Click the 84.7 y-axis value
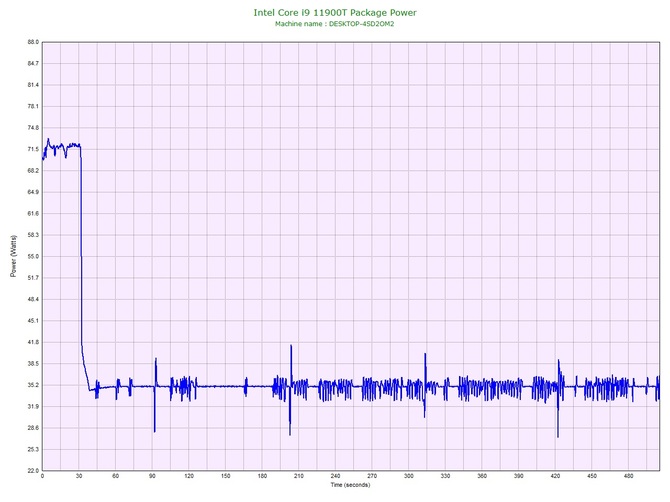This screenshot has width=670, height=502. pyautogui.click(x=33, y=63)
